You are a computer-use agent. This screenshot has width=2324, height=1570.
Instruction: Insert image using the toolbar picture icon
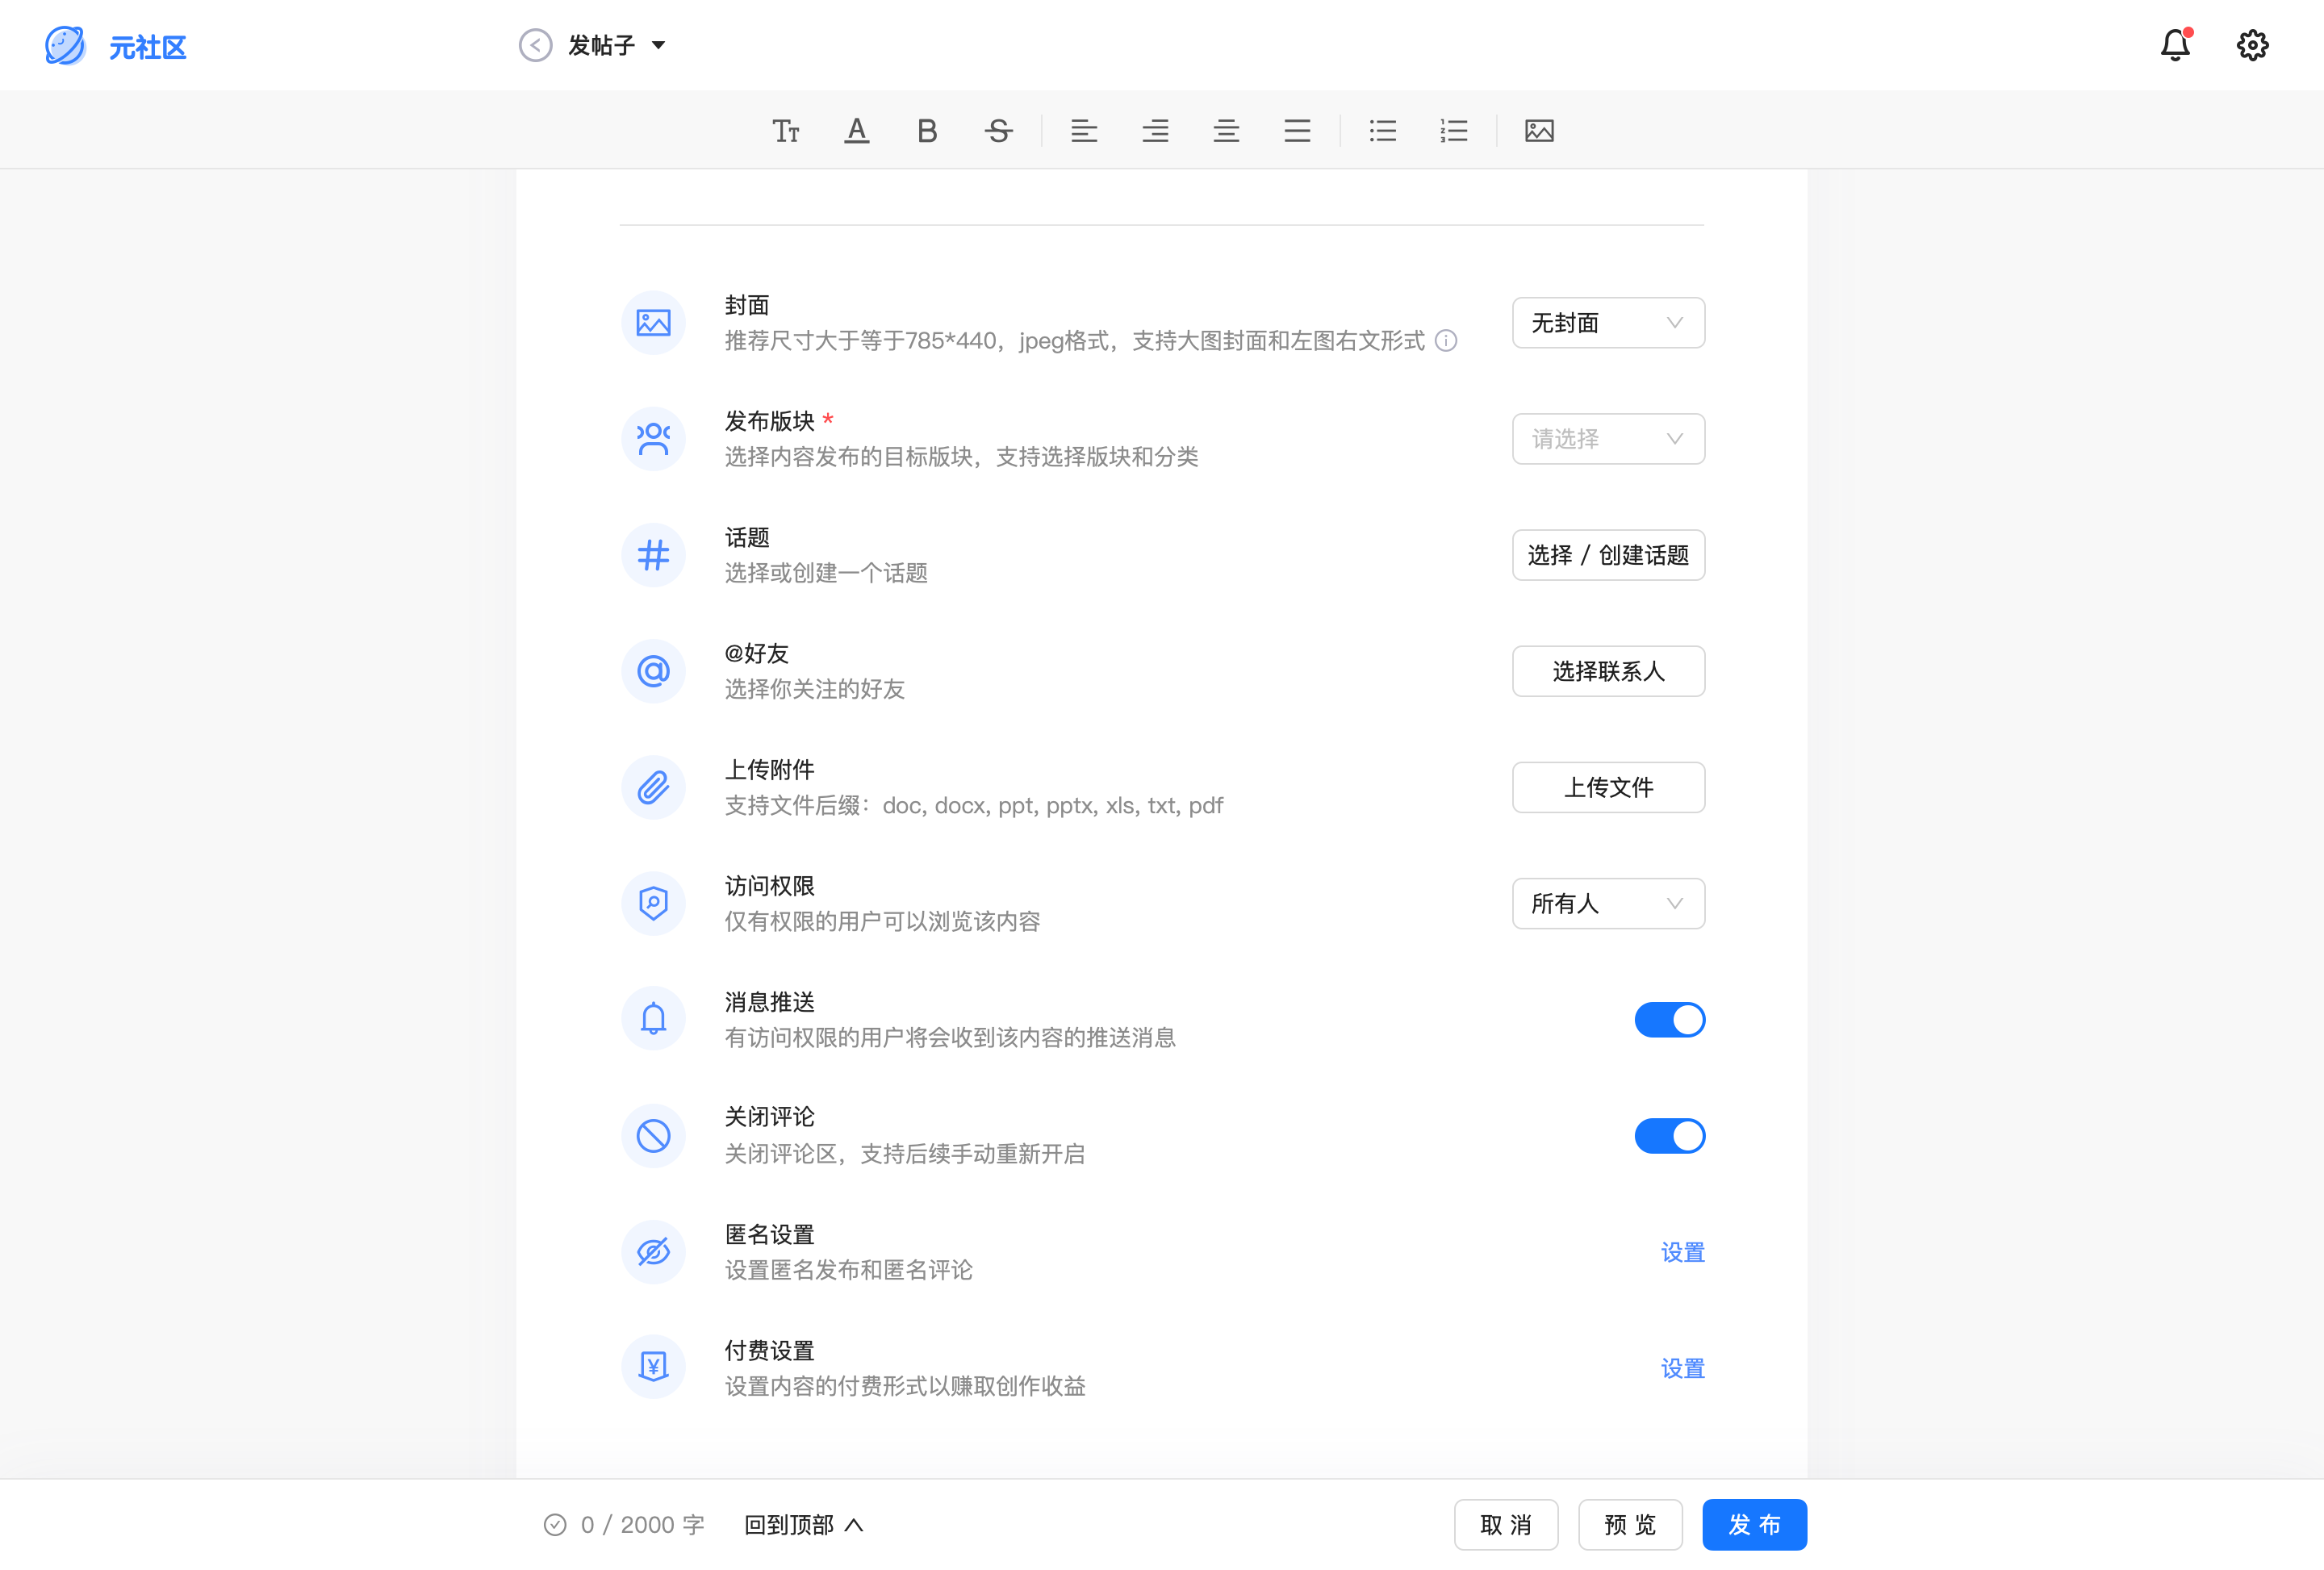point(1538,131)
